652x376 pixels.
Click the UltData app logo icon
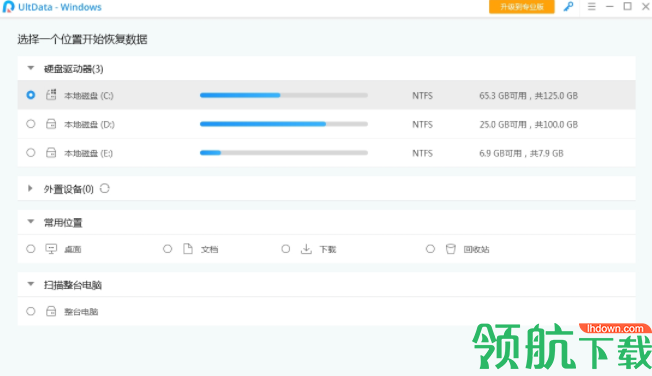(8, 7)
